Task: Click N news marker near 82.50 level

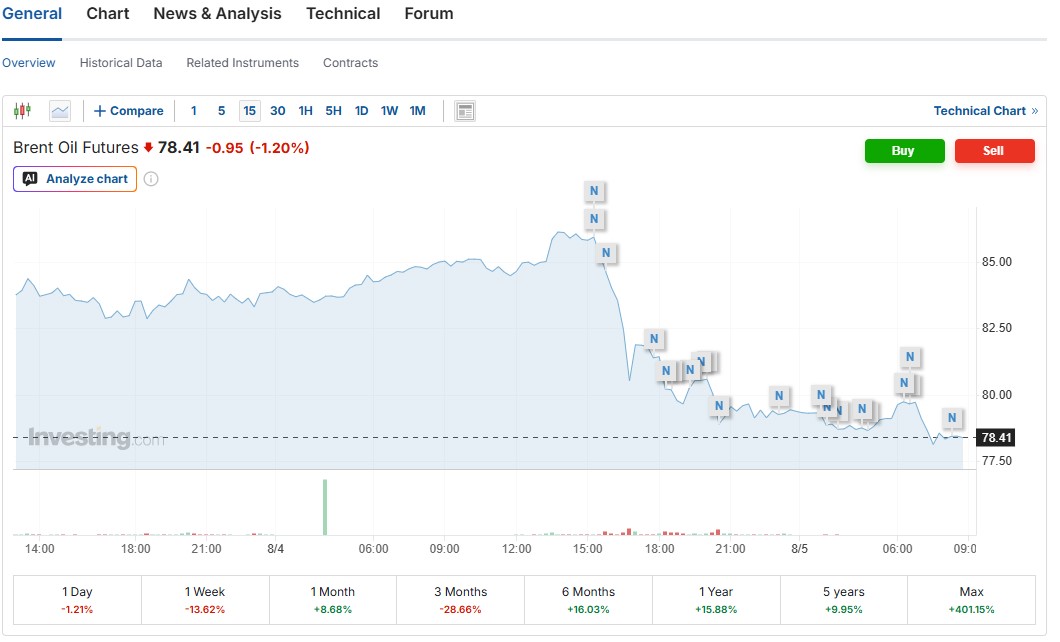Action: coord(654,339)
